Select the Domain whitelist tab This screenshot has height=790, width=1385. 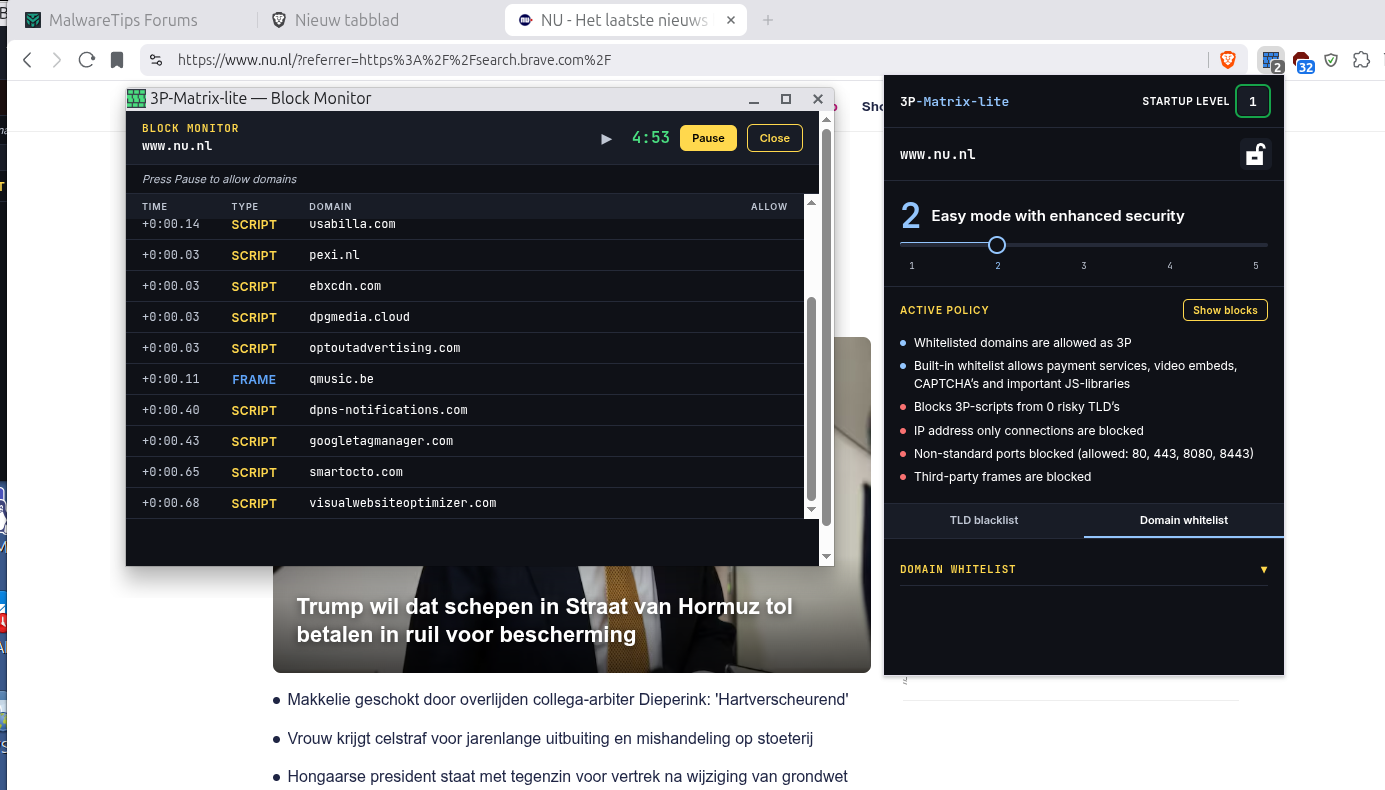pos(1184,520)
